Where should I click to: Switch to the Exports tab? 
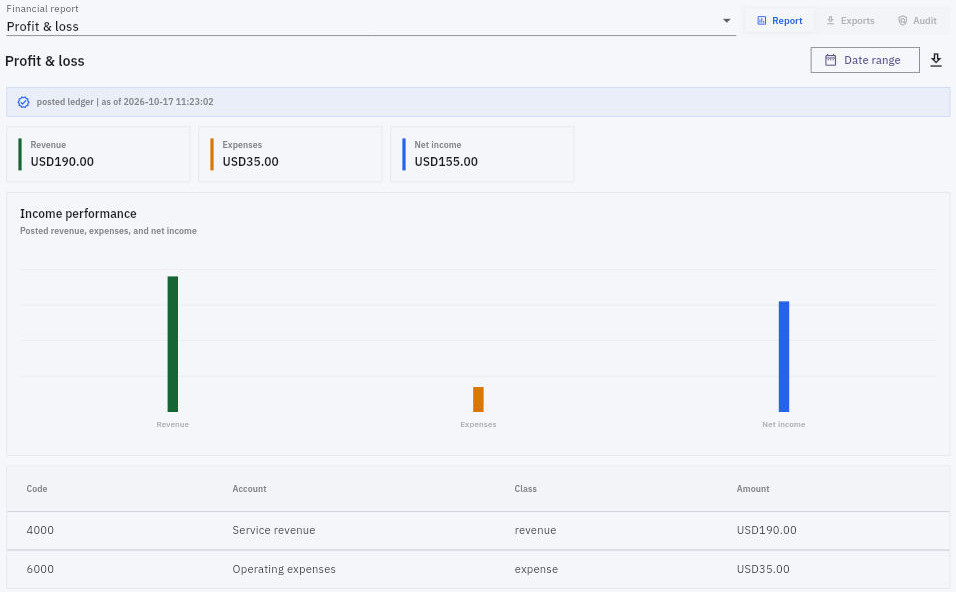click(850, 21)
